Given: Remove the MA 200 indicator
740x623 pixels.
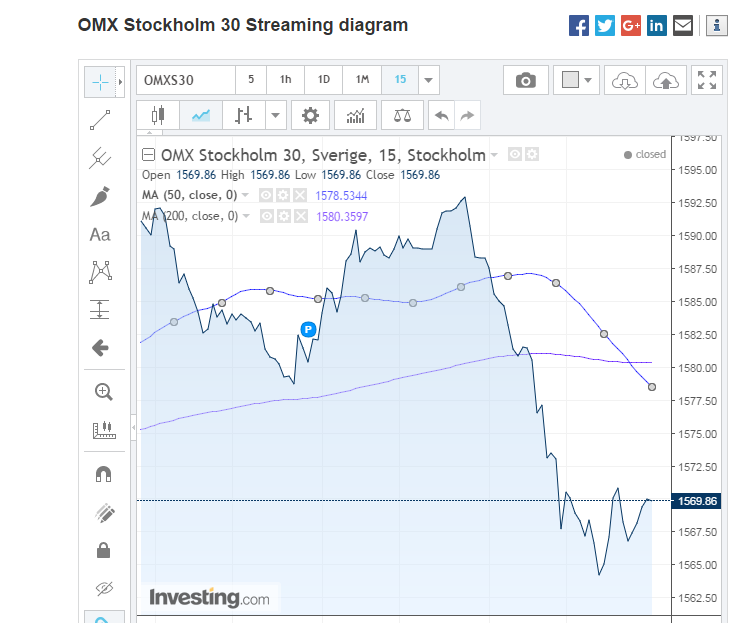Looking at the screenshot, I should tap(301, 216).
